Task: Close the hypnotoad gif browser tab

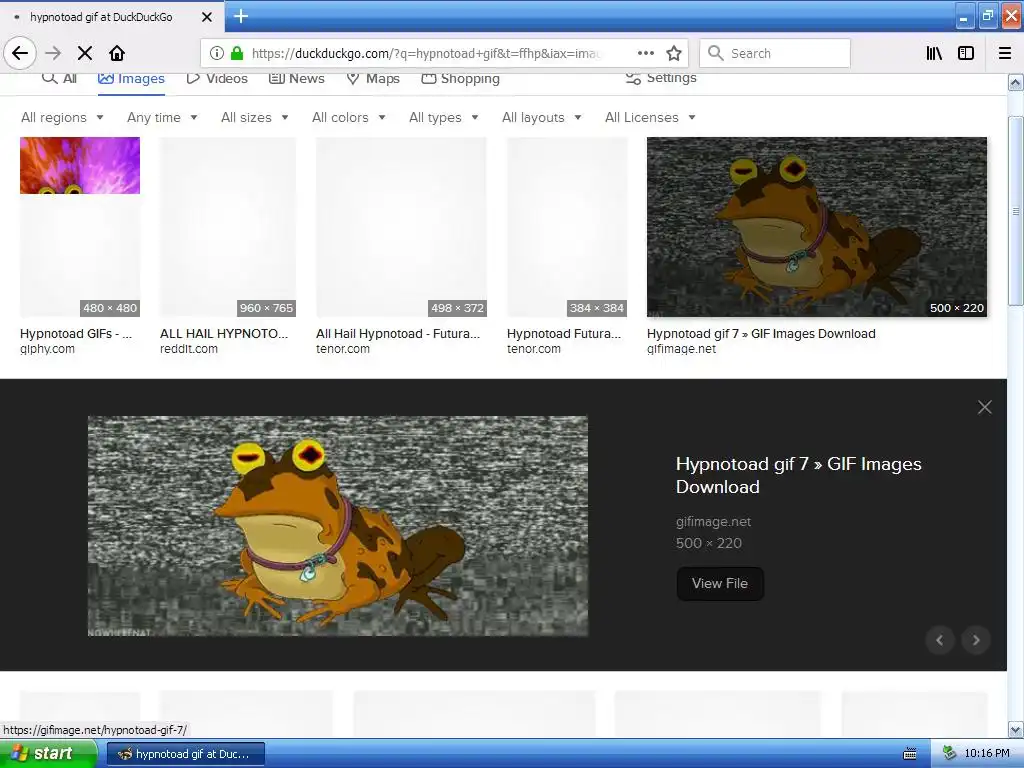Action: pyautogui.click(x=206, y=17)
